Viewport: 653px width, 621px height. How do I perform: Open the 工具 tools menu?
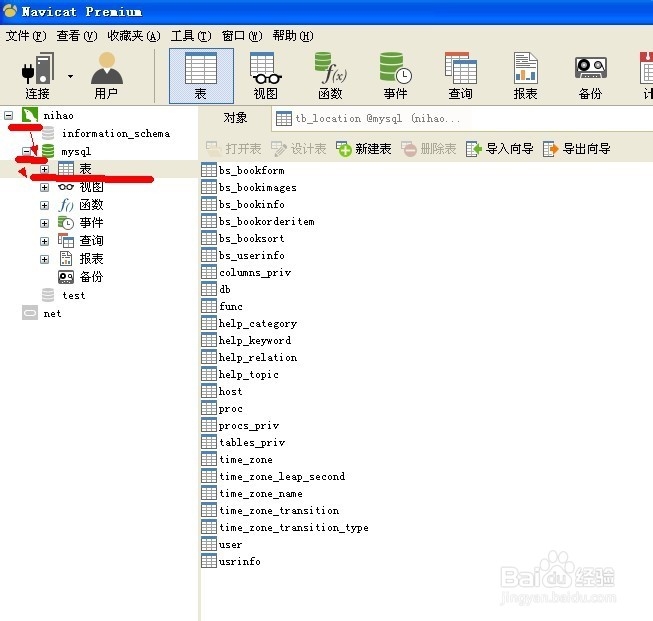pyautogui.click(x=191, y=36)
